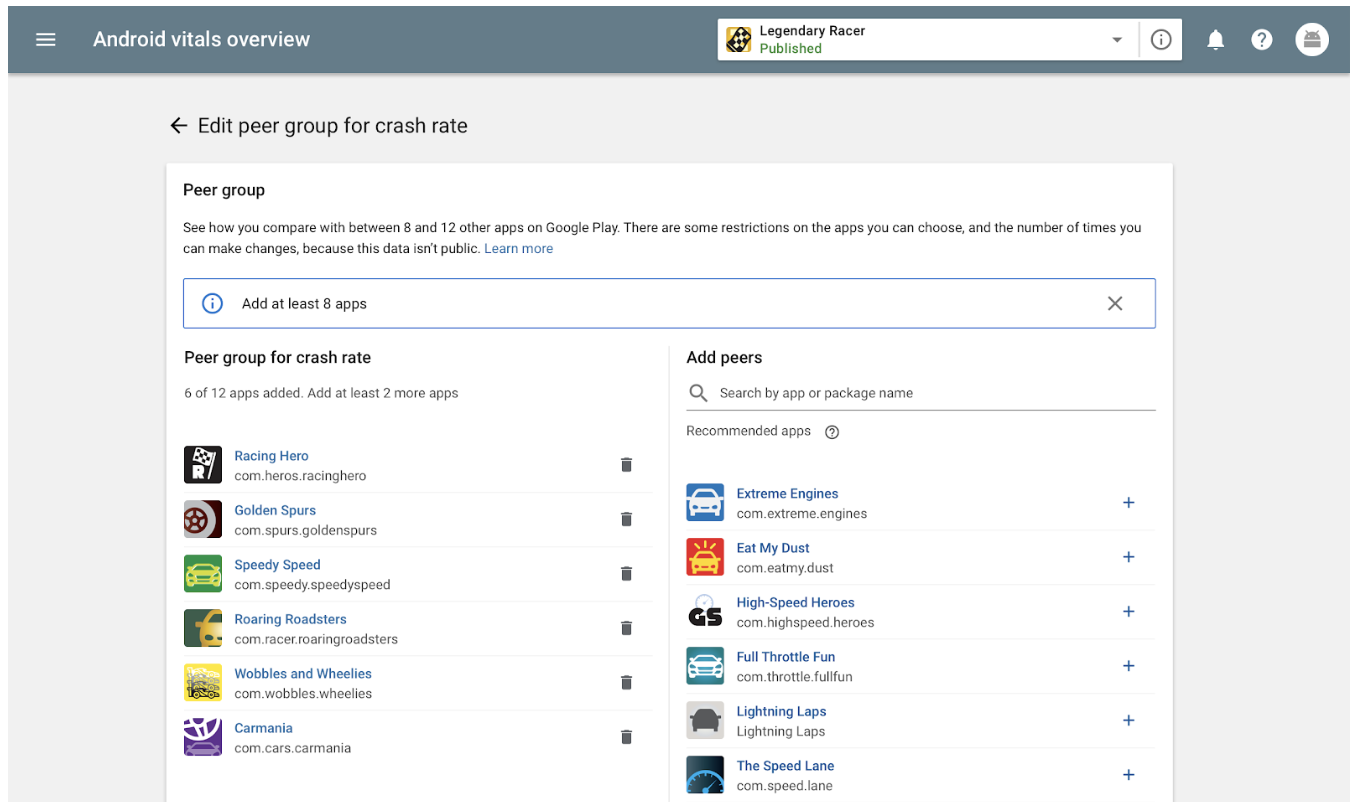Open the Roaring Roadsters app link
The height and width of the screenshot is (808, 1358).
click(x=290, y=619)
